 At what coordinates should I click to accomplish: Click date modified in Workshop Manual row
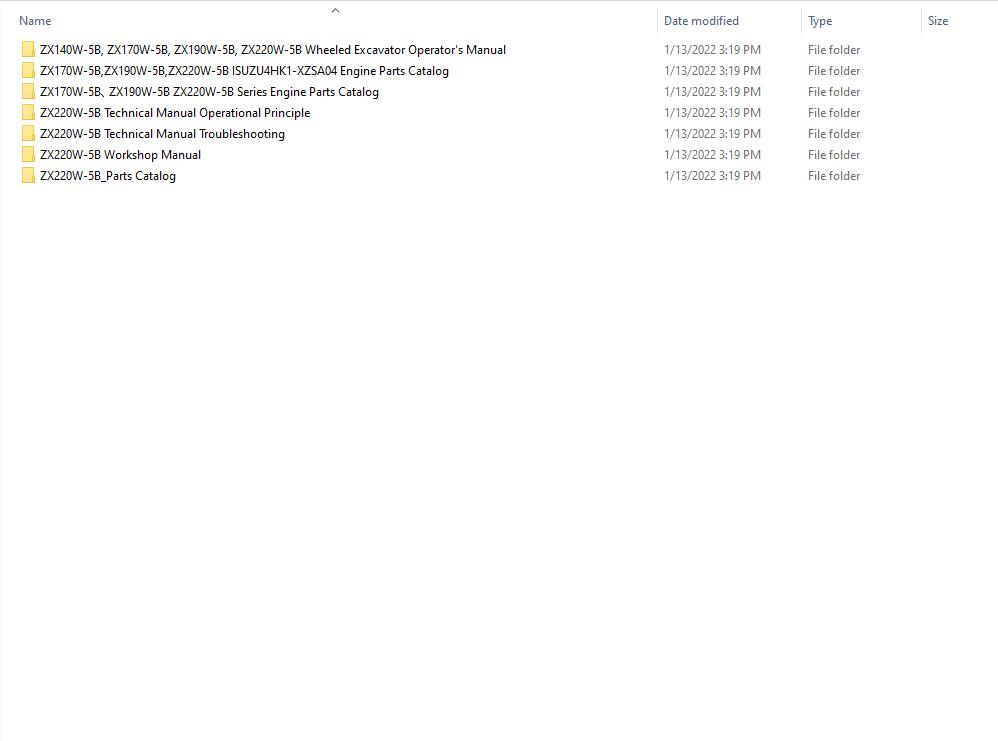pyautogui.click(x=712, y=155)
